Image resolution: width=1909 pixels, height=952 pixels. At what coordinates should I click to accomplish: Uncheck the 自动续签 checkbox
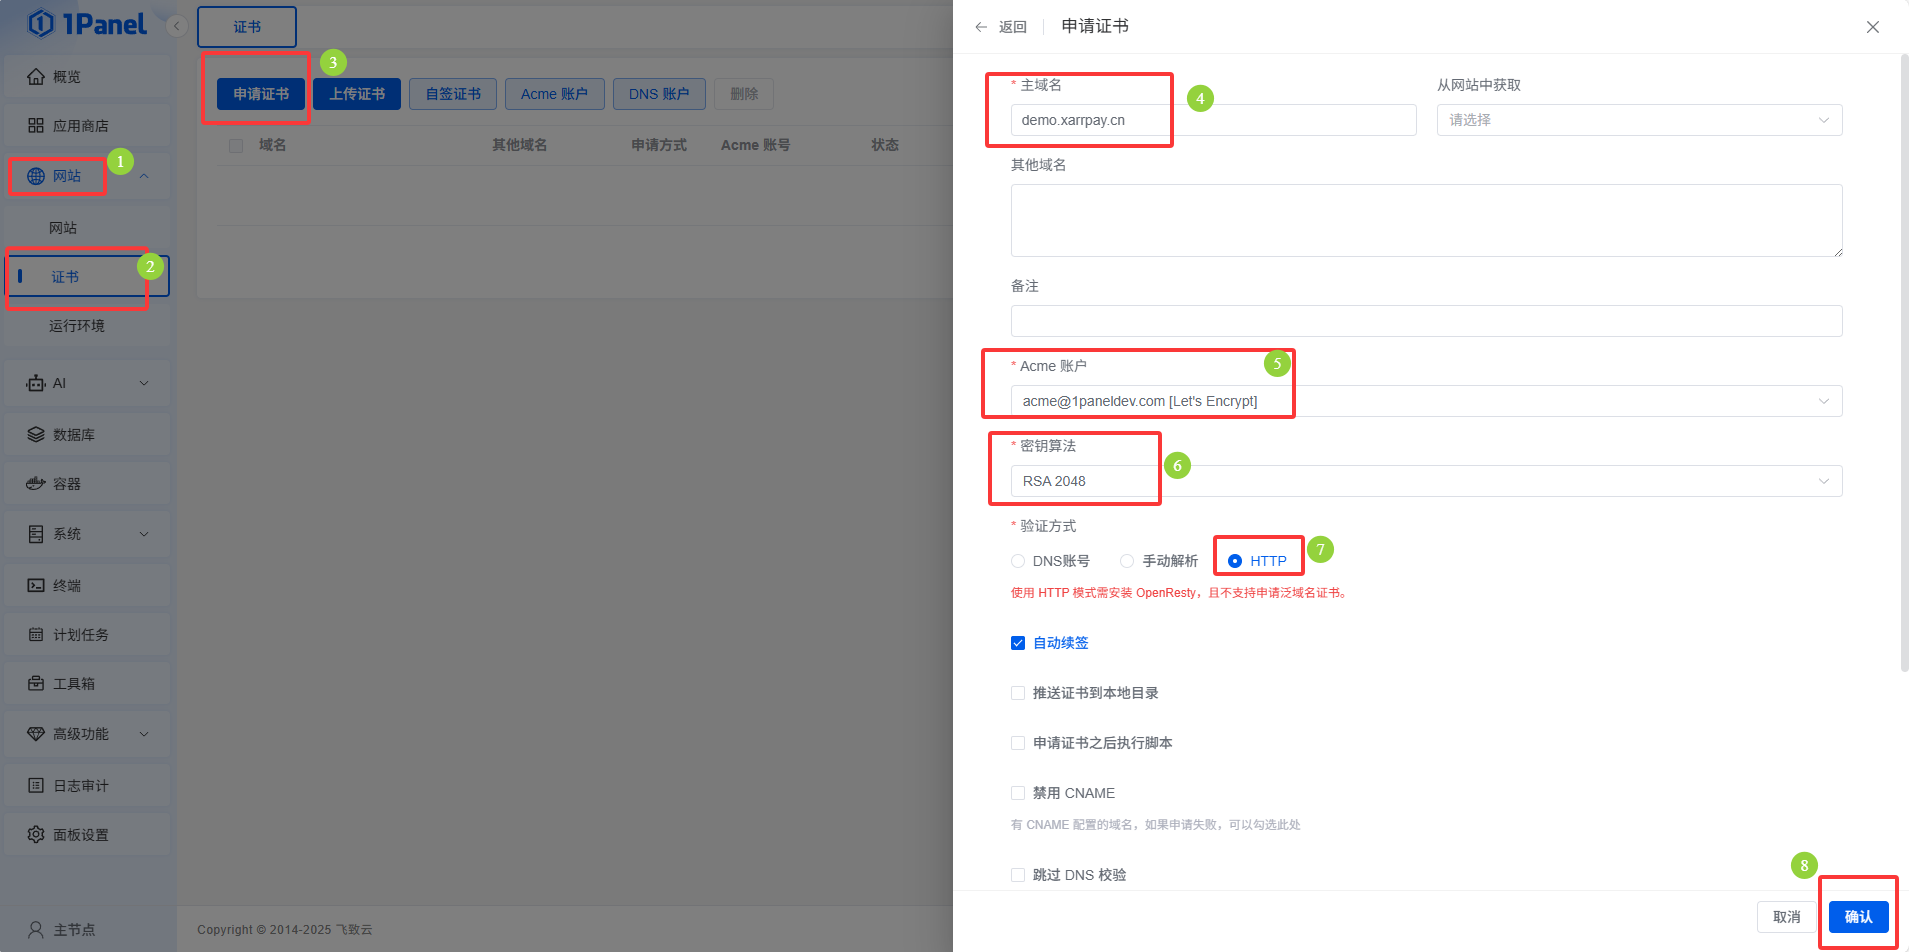[1018, 643]
